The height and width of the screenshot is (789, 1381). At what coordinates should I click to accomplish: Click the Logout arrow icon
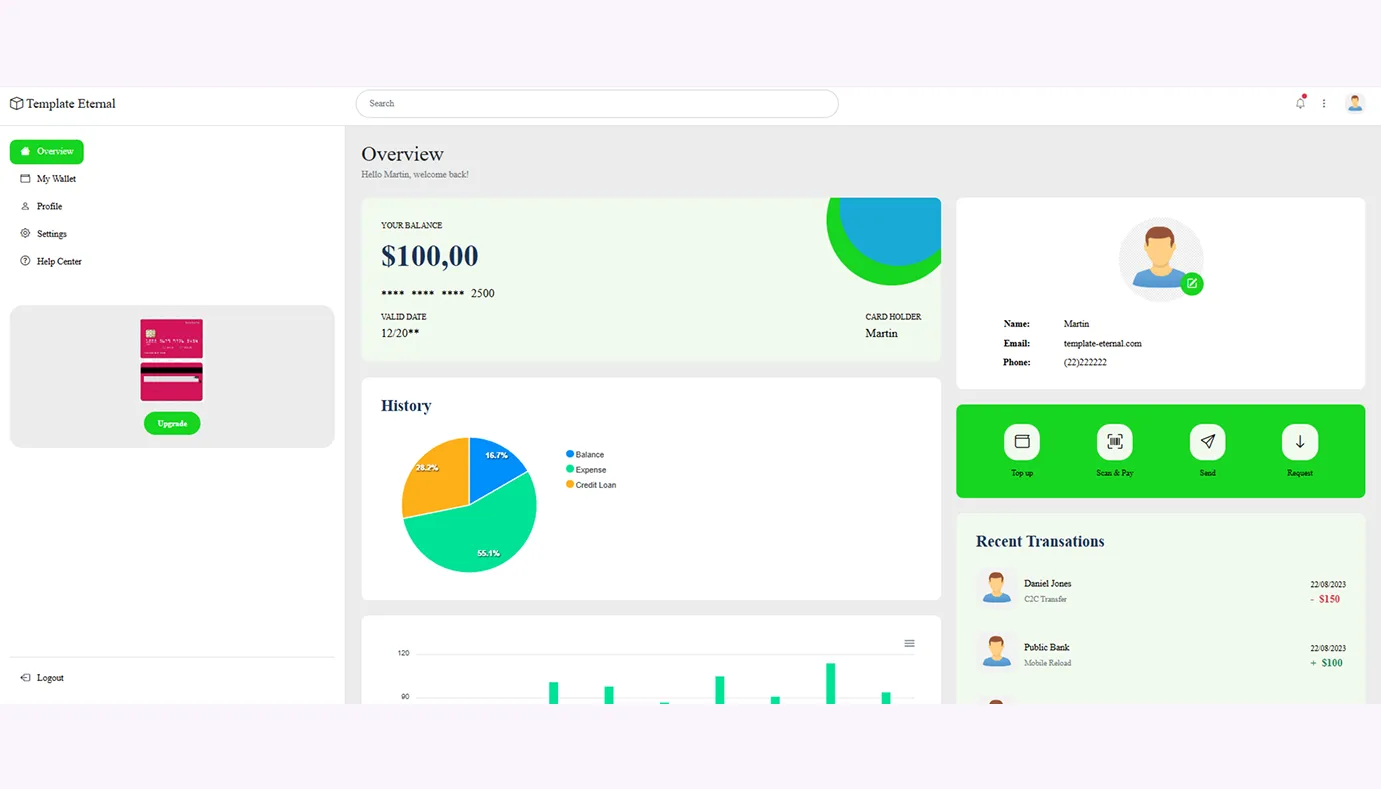pyautogui.click(x=26, y=678)
